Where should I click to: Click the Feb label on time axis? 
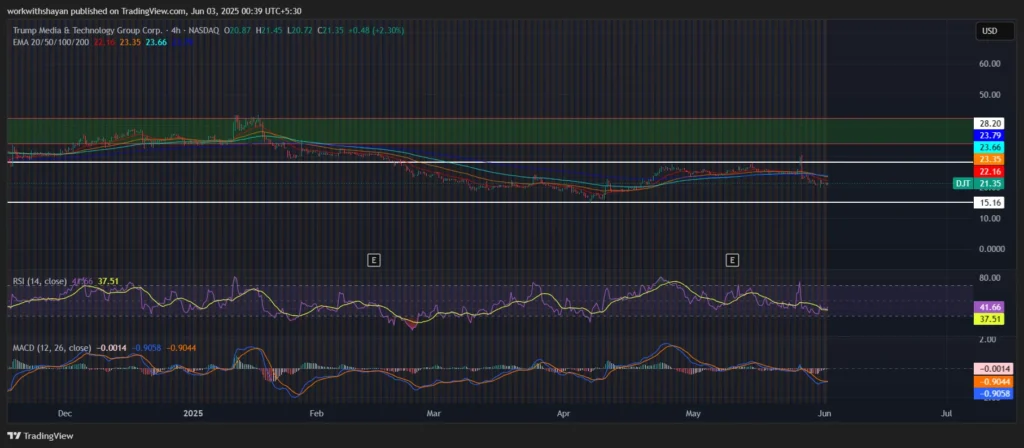(316, 413)
